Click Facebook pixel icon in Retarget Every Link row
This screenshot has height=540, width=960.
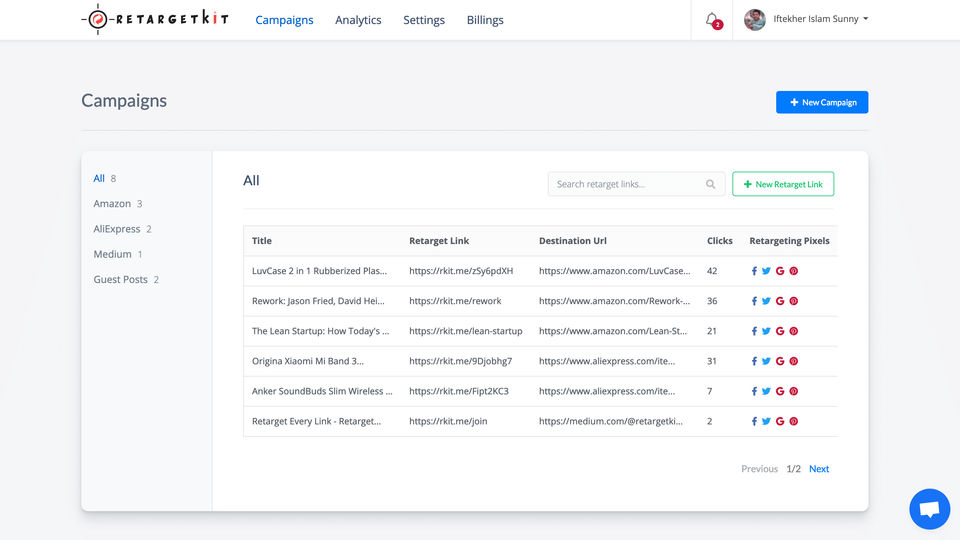754,421
